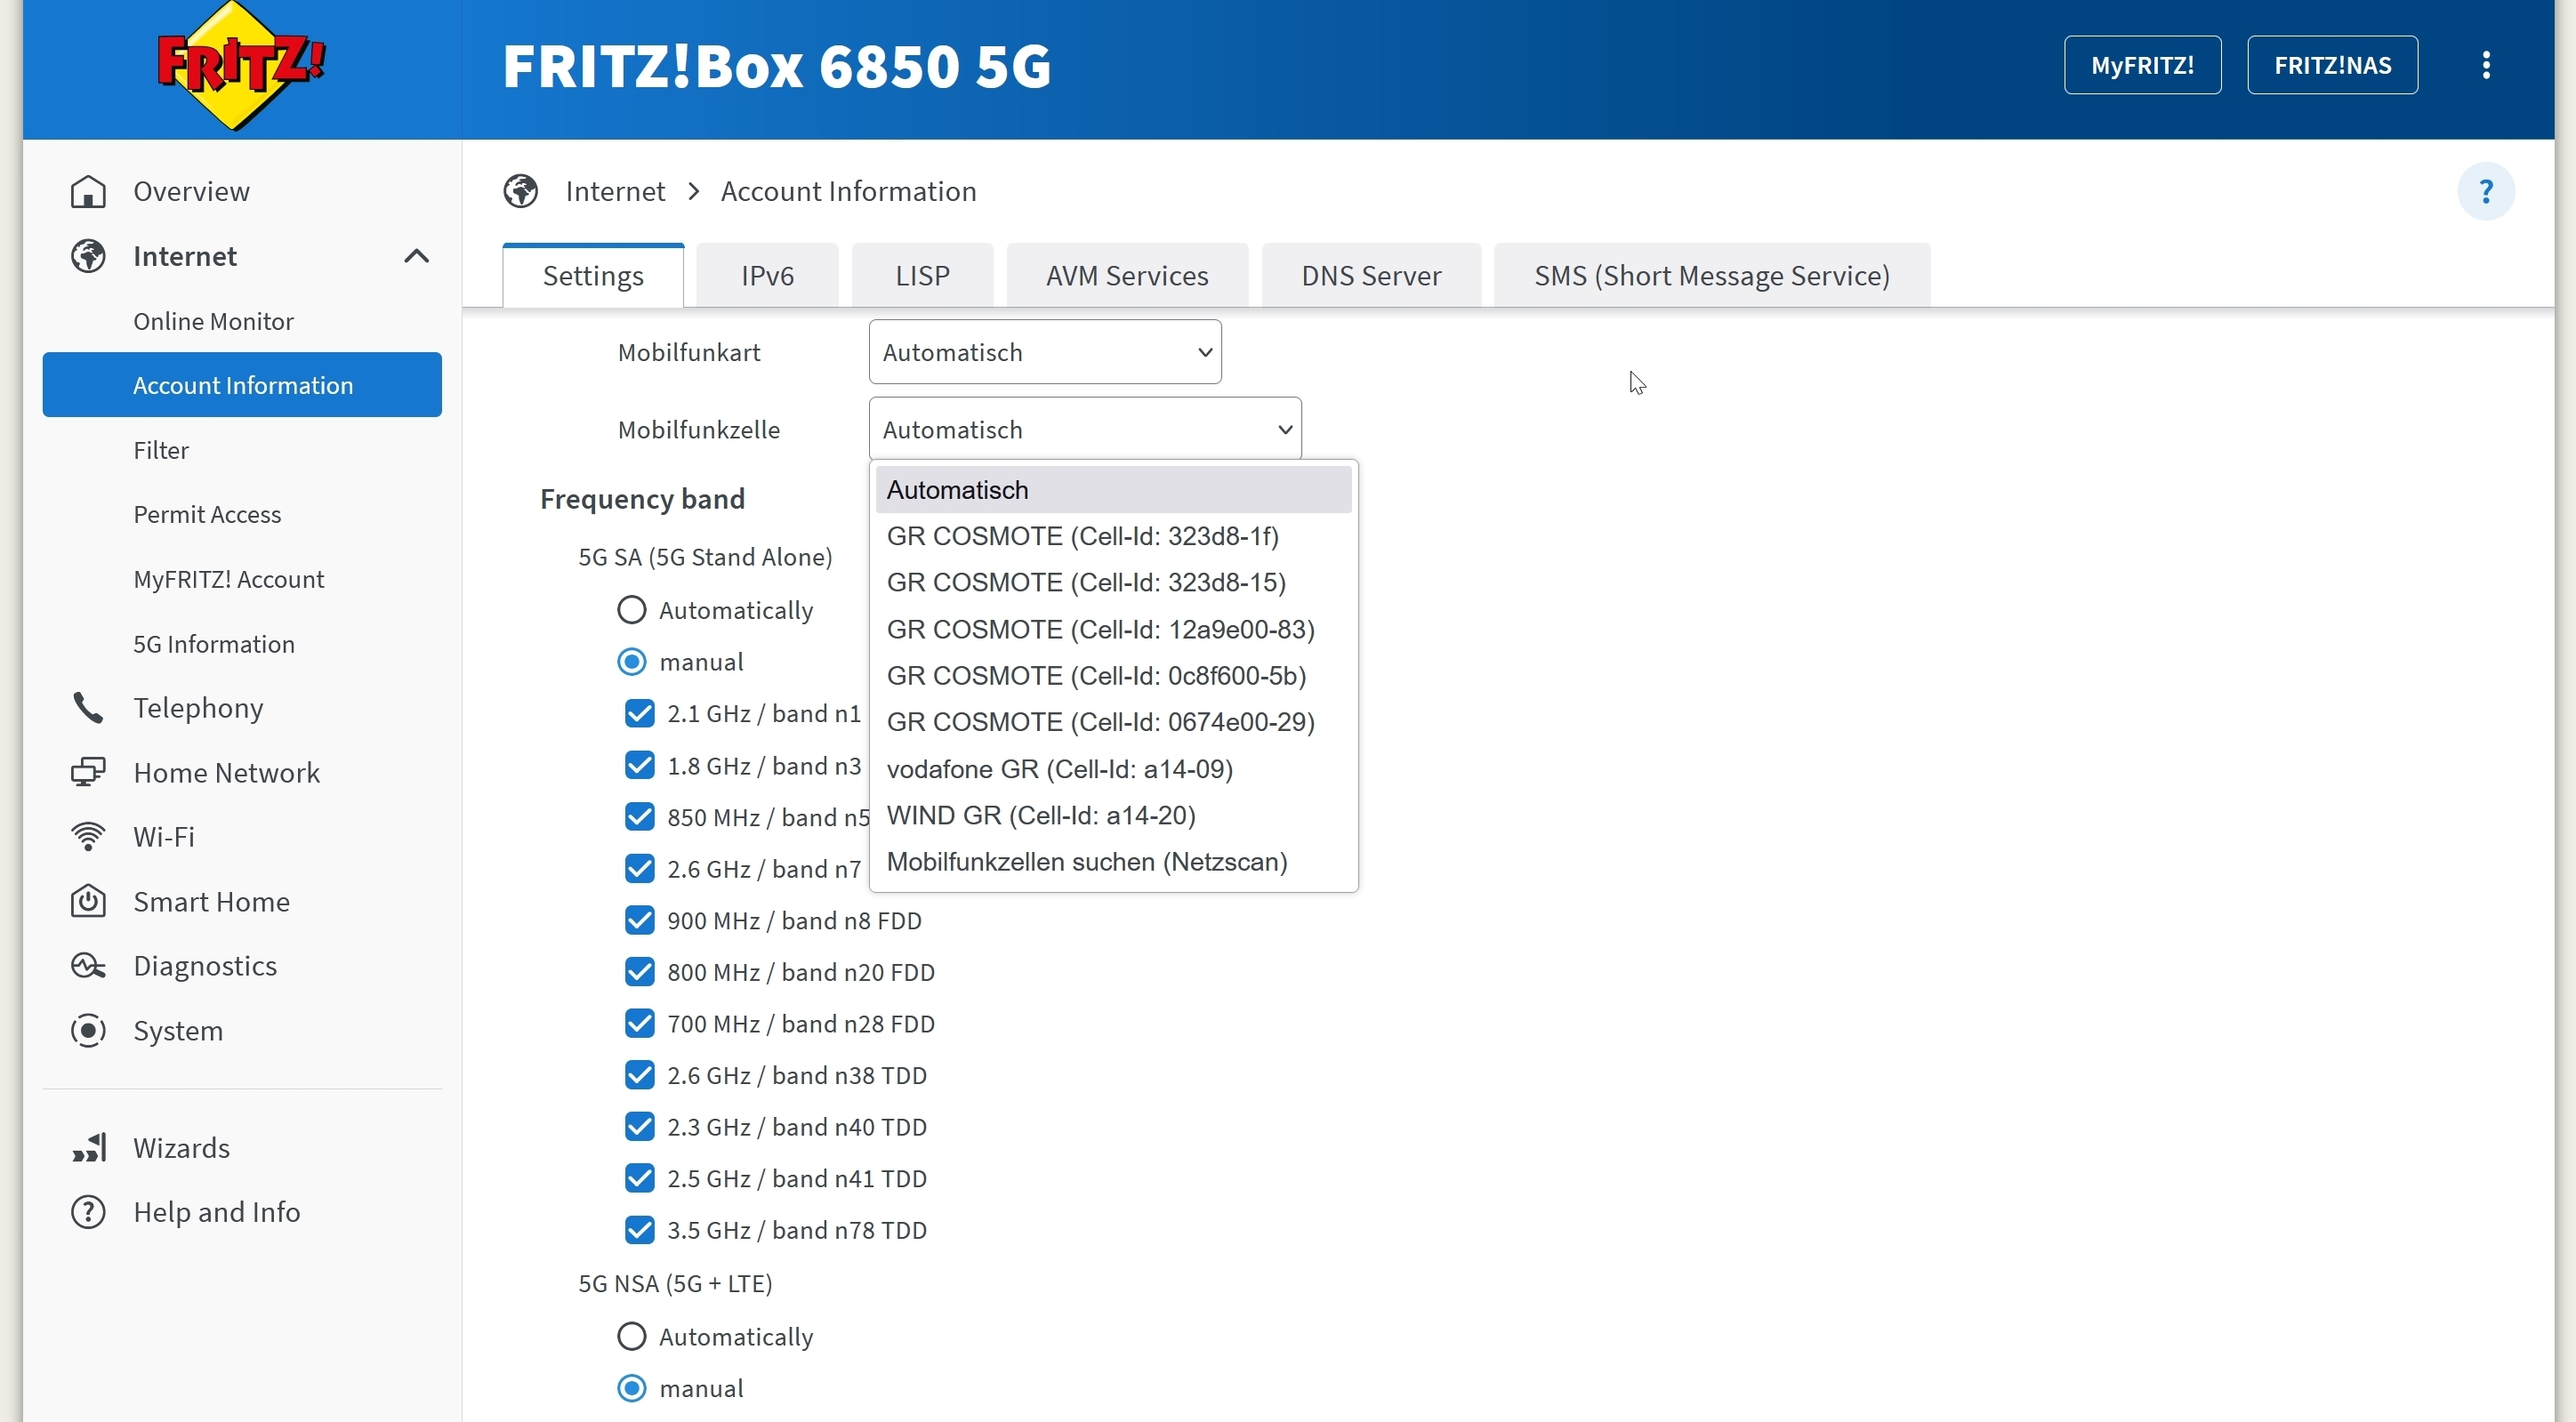Select GR COSMOTE Cell-Id 0674e00-29
Viewport: 2576px width, 1422px height.
[x=1113, y=722]
